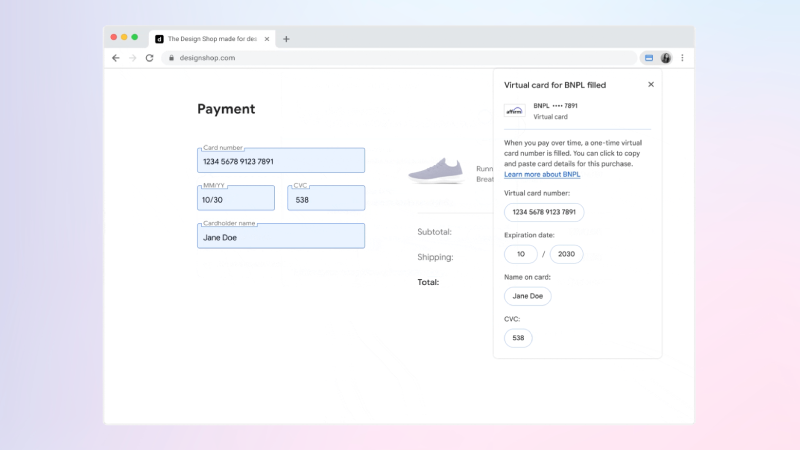
Task: Click the Affirm logo in the popup
Action: pyautogui.click(x=514, y=111)
